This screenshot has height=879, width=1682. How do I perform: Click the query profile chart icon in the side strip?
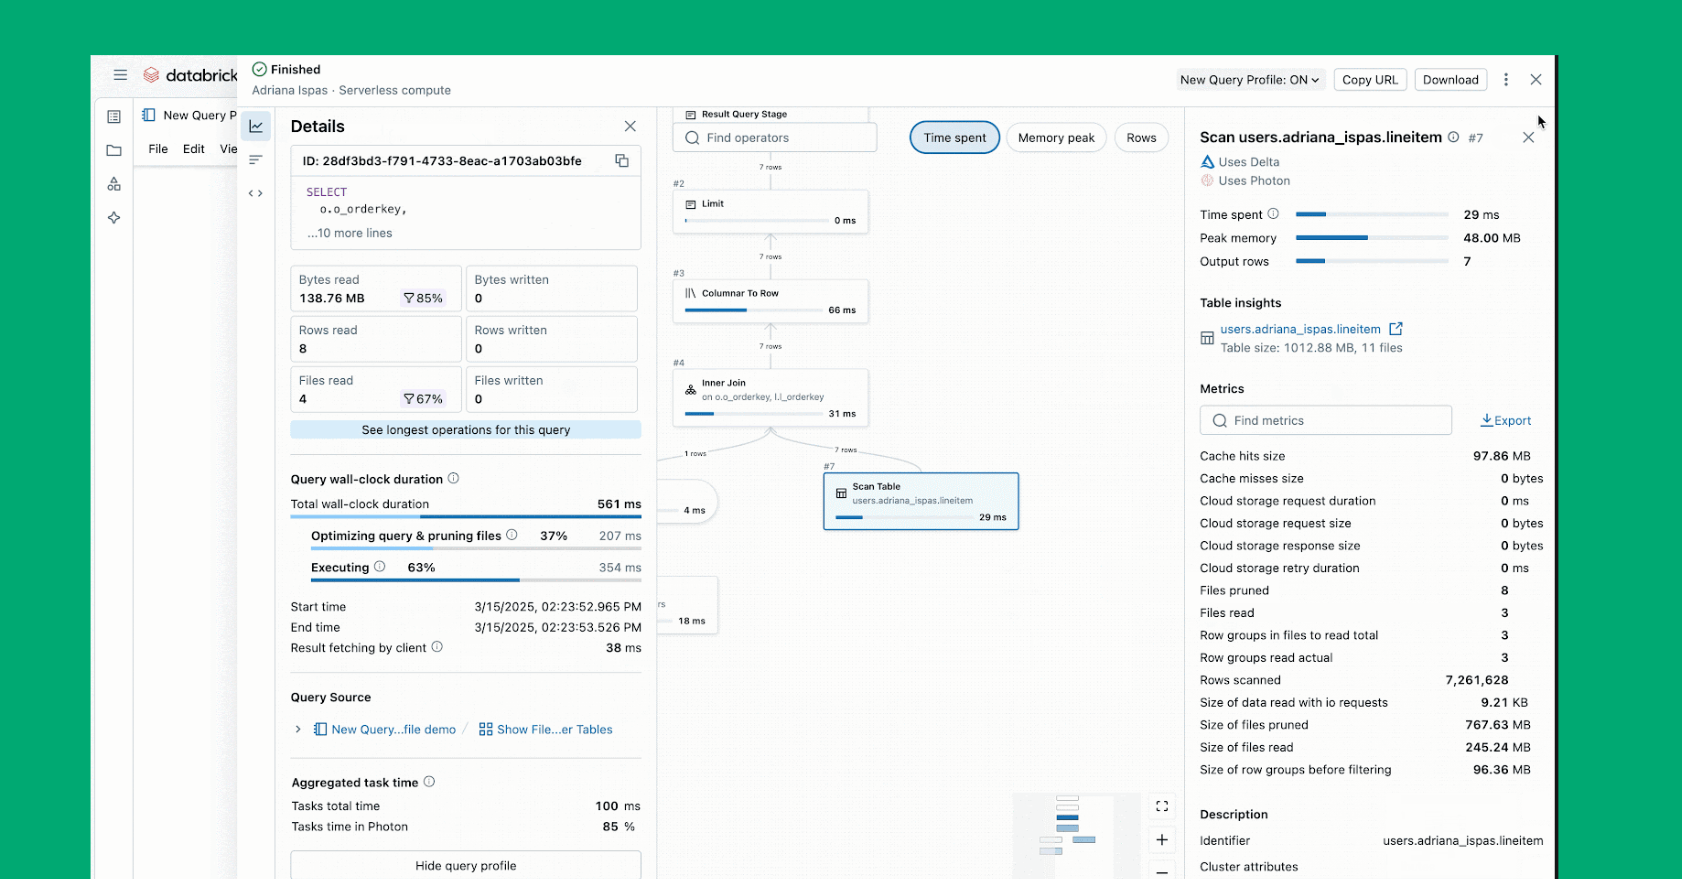point(256,126)
